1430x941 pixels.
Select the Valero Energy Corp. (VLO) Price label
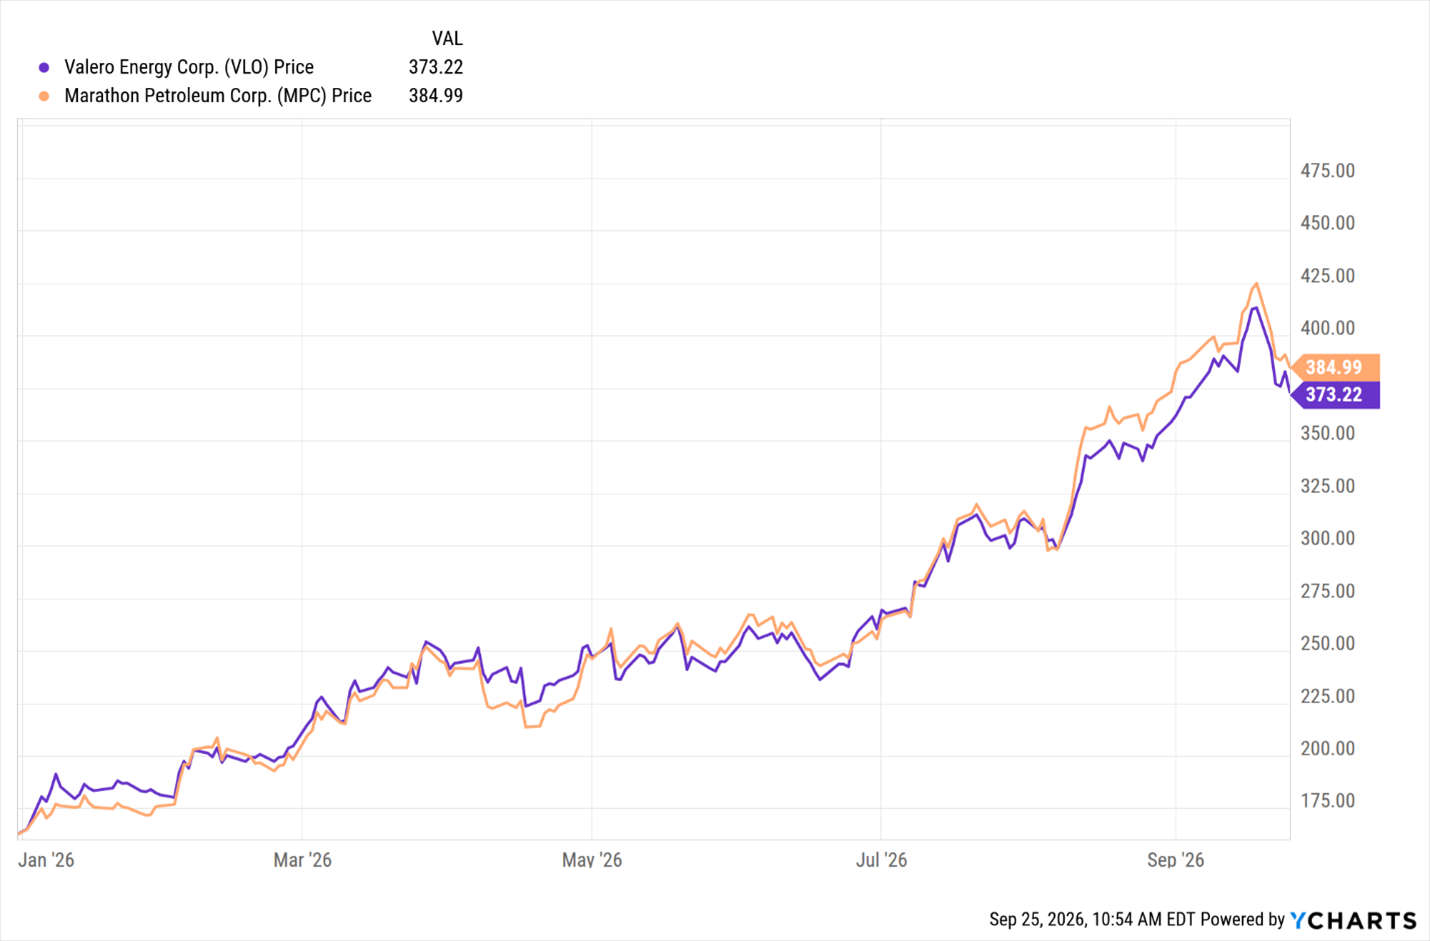189,67
